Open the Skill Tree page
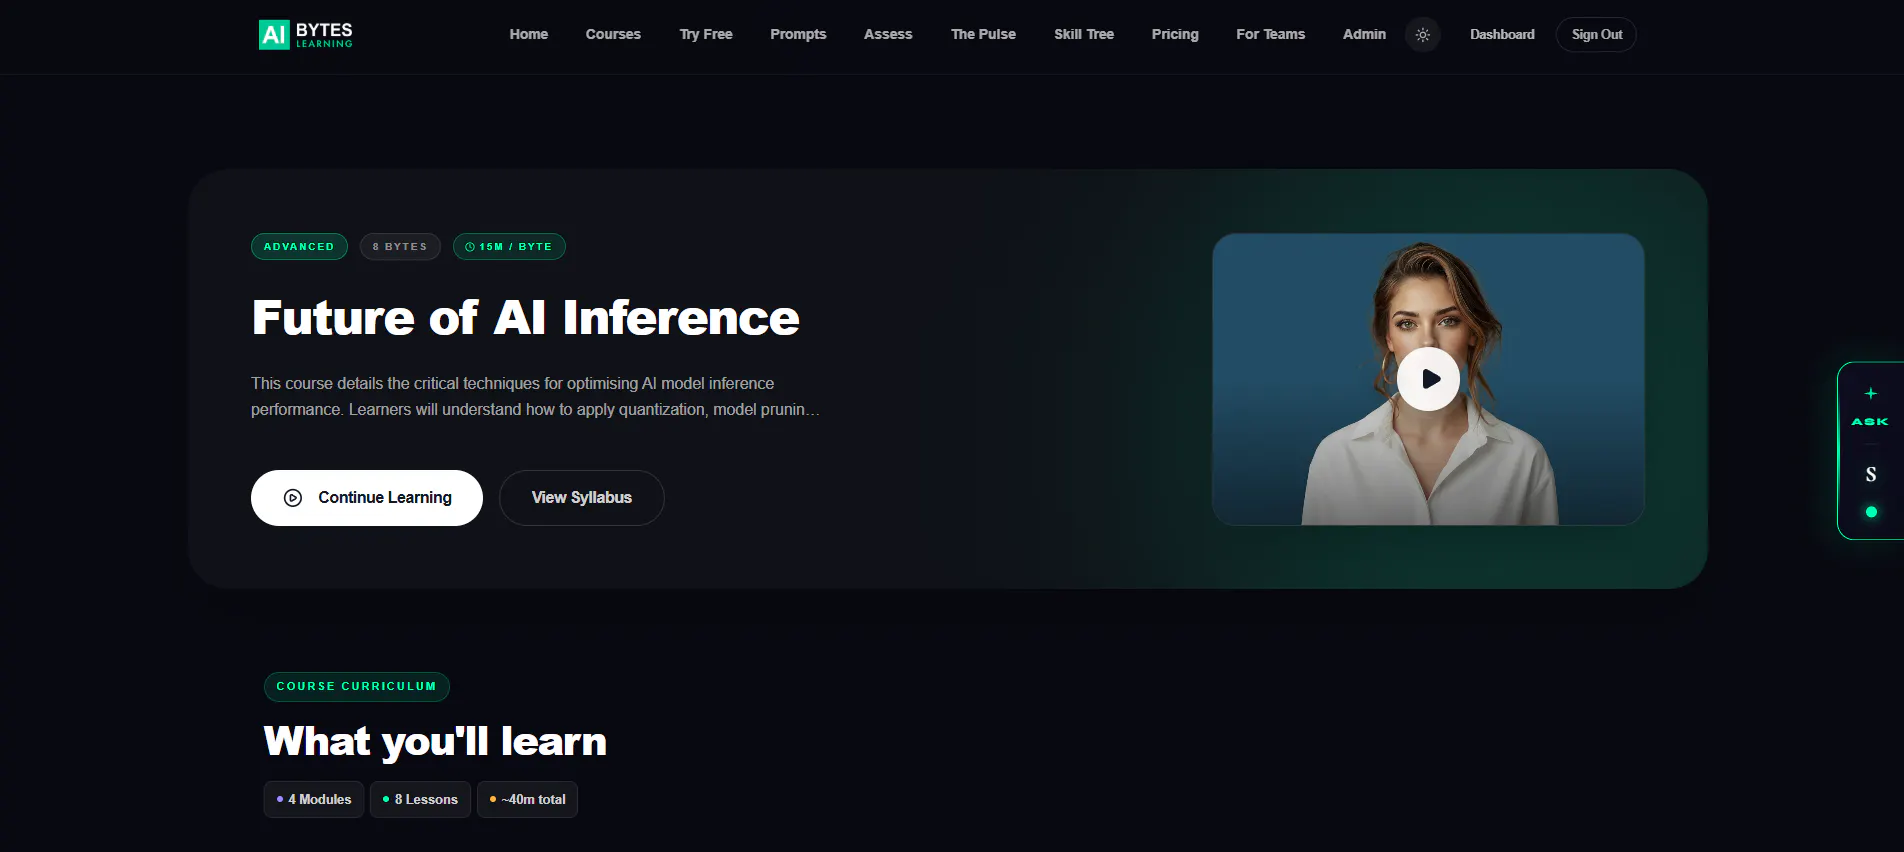This screenshot has width=1904, height=852. click(1084, 34)
